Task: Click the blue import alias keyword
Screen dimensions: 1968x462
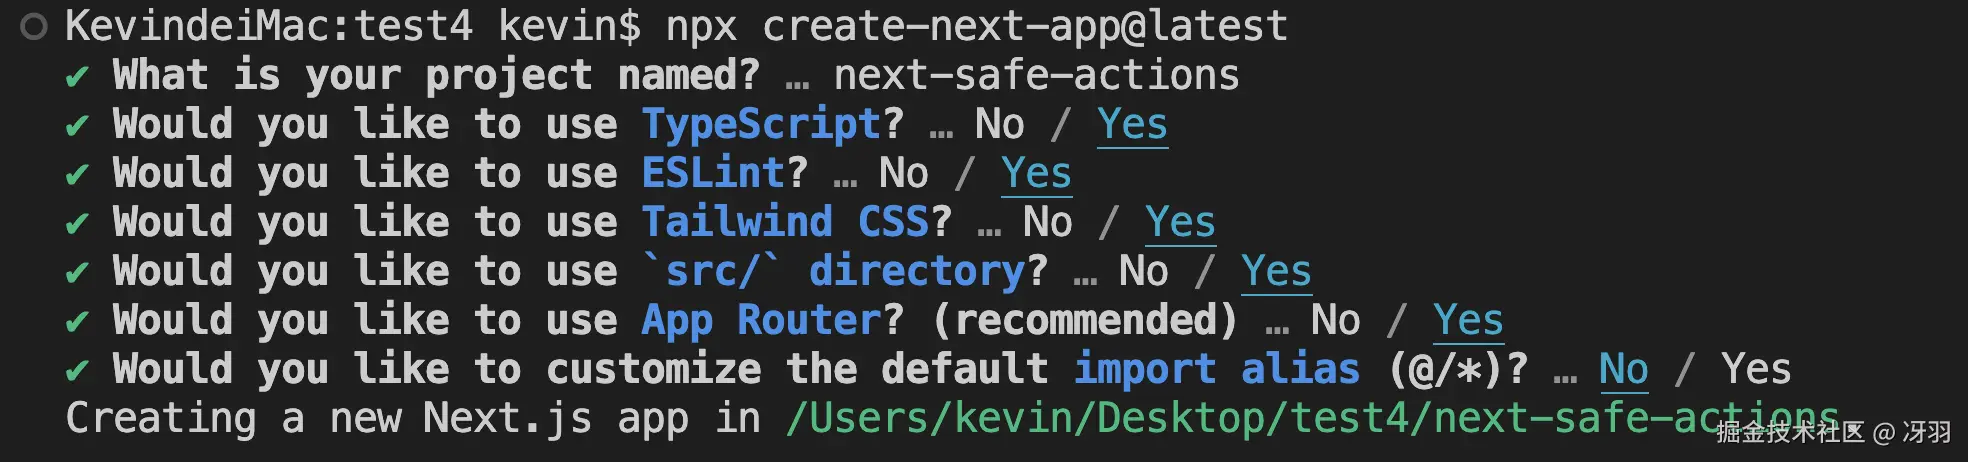Action: [x=1216, y=370]
